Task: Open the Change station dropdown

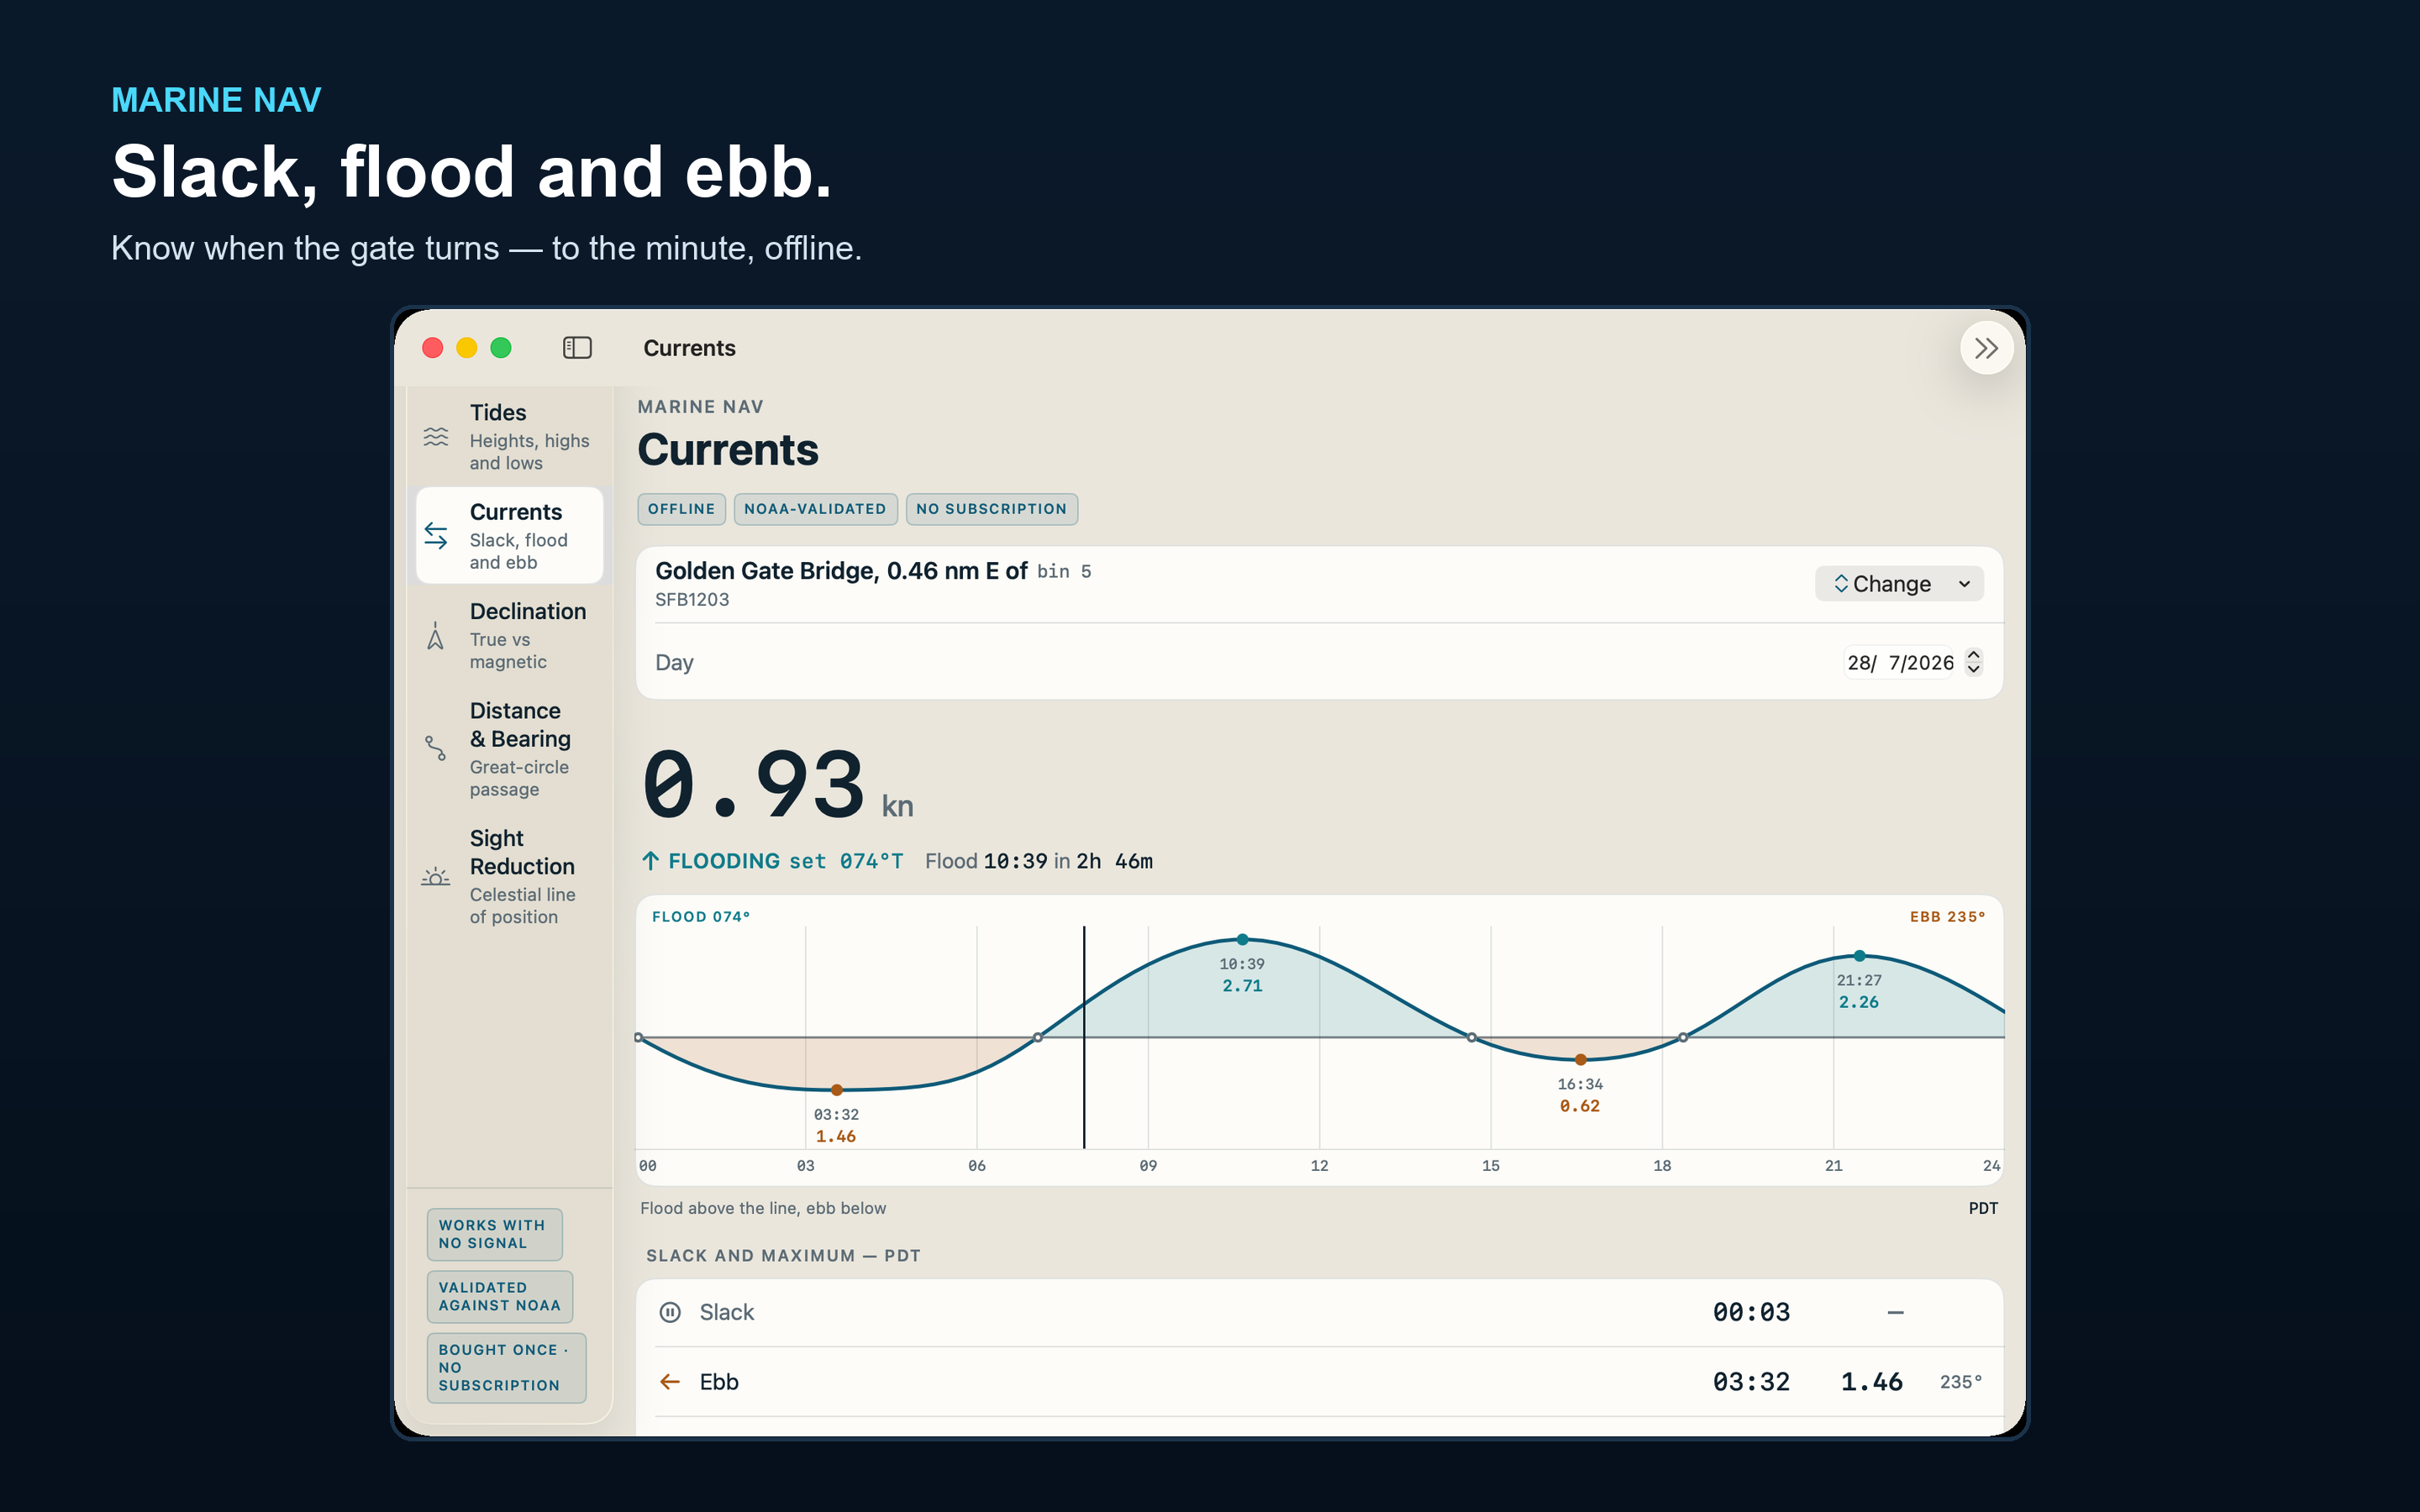Action: pos(1899,584)
